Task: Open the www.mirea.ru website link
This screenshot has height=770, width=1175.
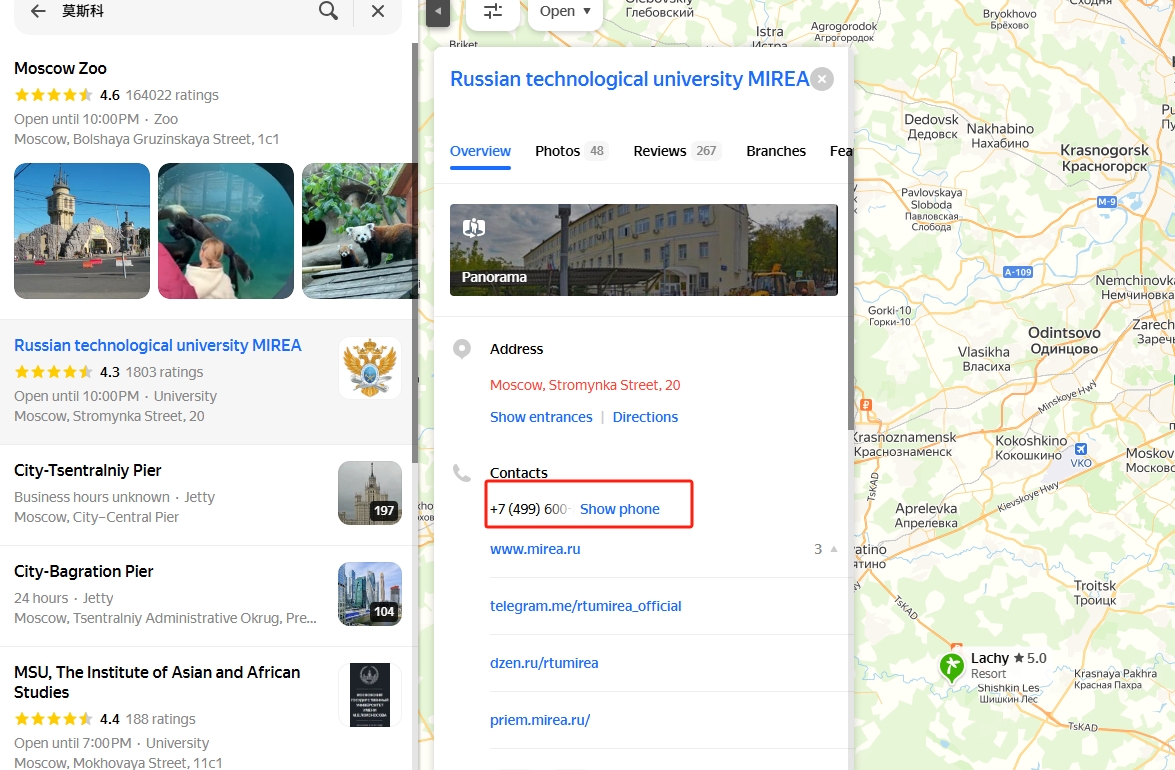Action: [x=535, y=549]
